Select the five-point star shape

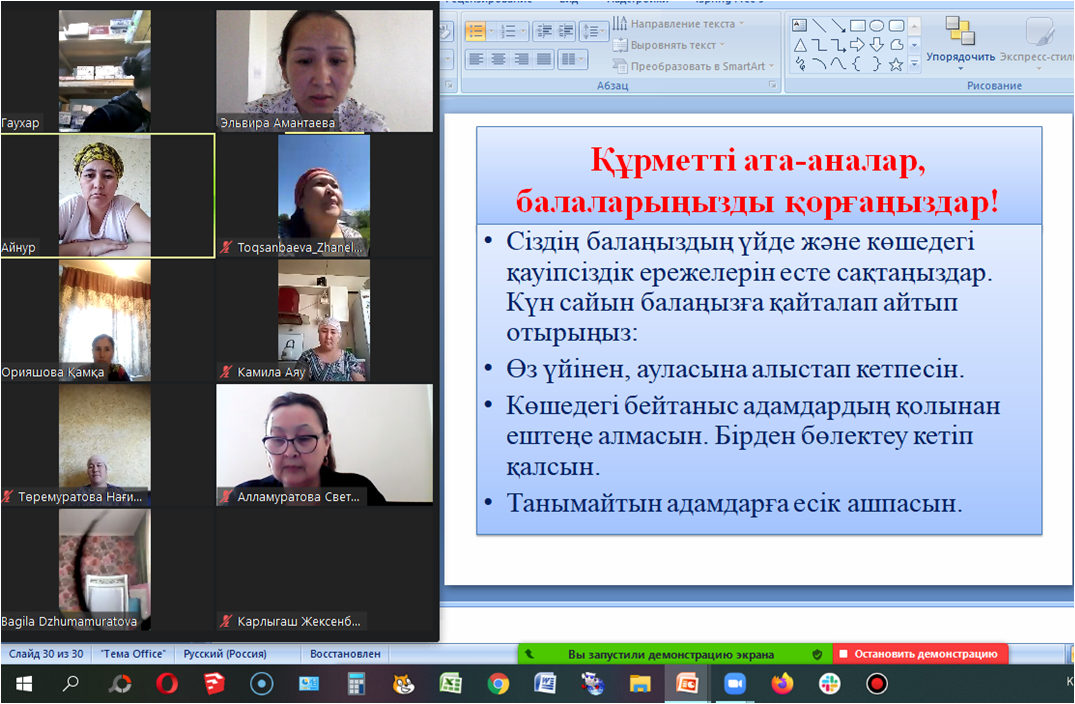point(896,64)
